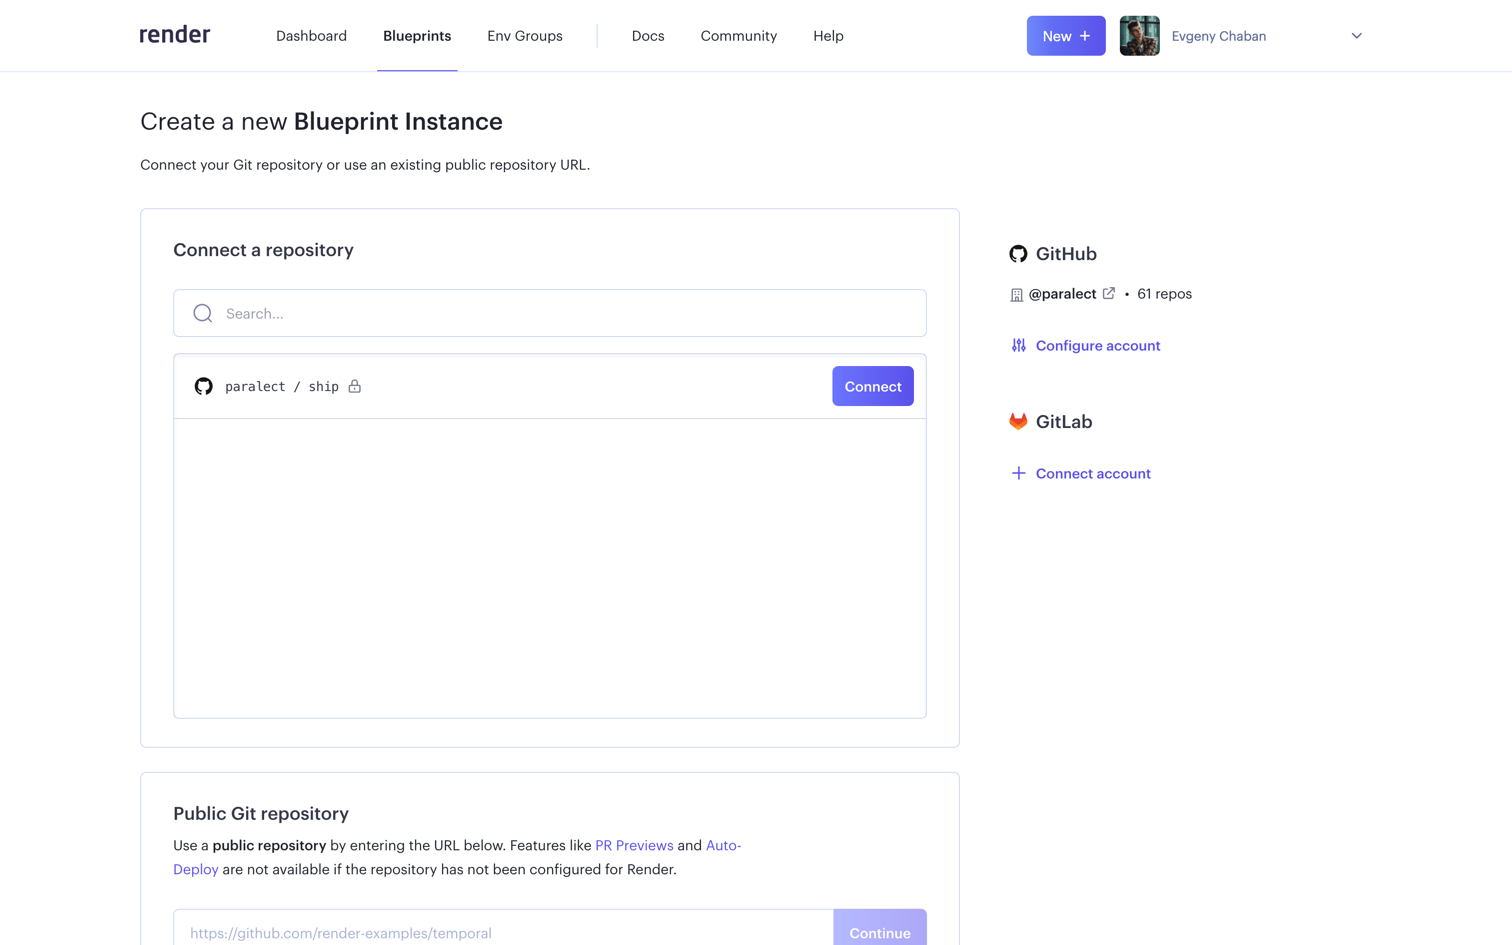
Task: Navigate to Docs in the top menu
Action: 648,35
